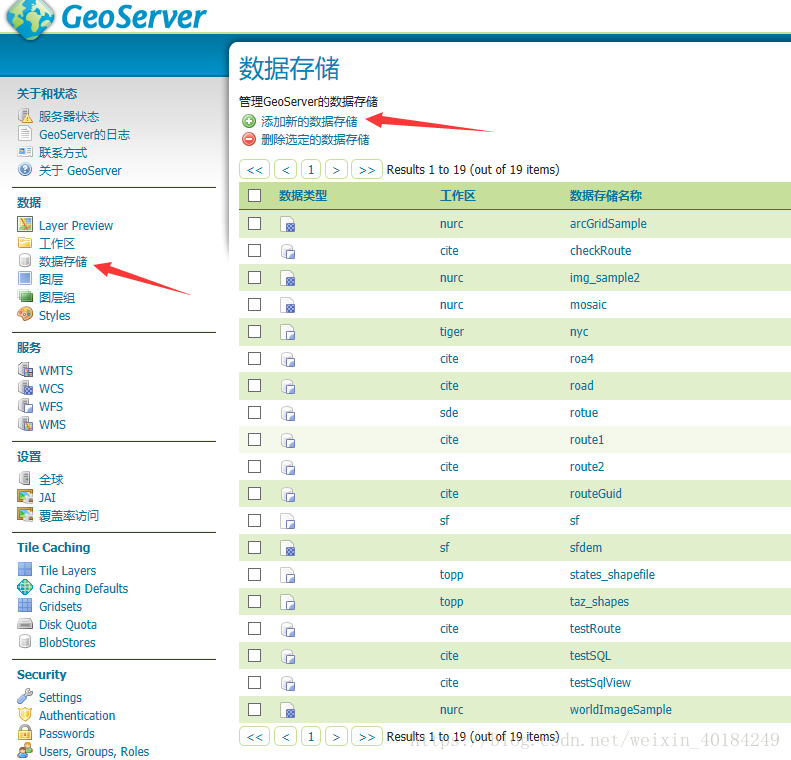Click the Authentication shield icon

click(25, 715)
